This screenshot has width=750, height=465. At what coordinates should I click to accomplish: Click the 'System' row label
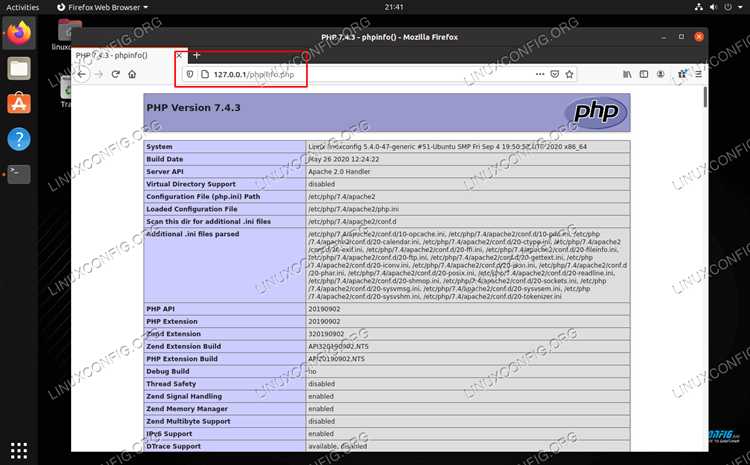coord(159,147)
